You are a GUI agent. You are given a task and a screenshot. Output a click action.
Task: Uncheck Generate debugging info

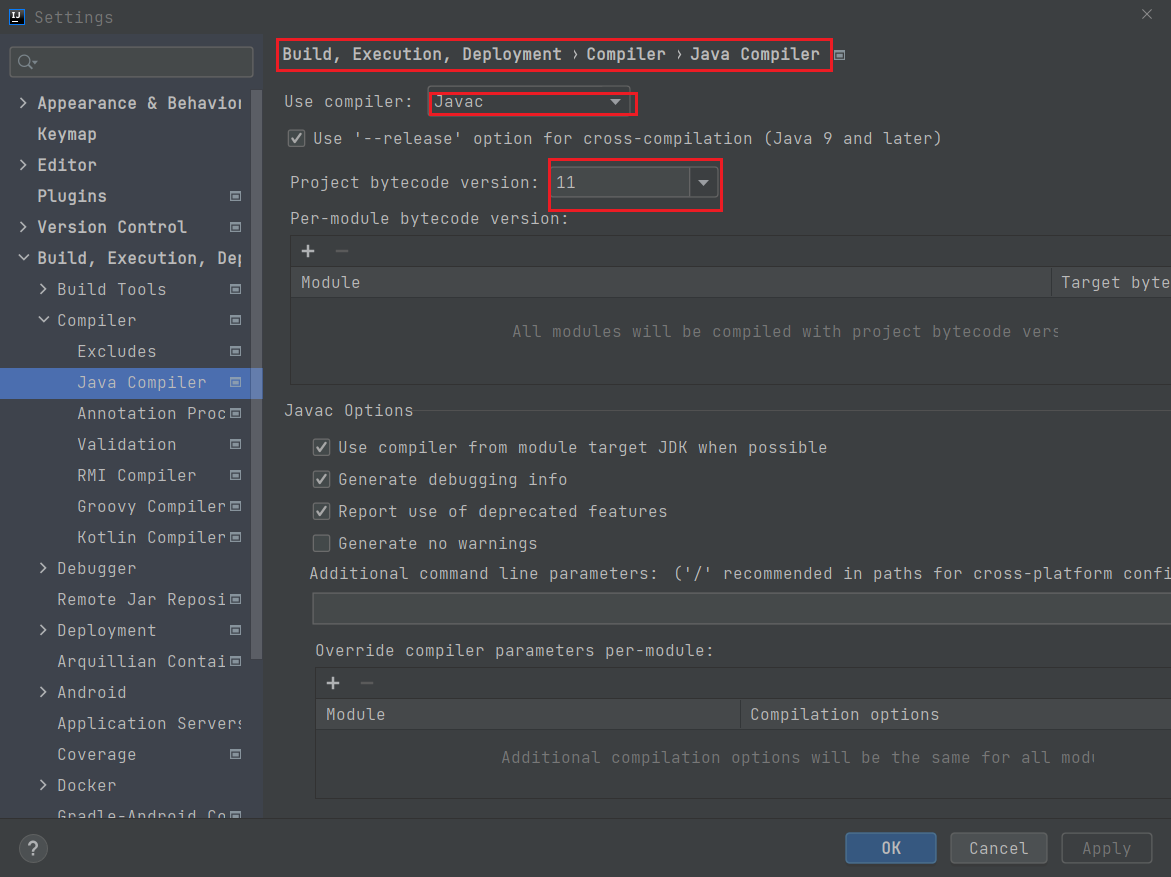coord(321,479)
